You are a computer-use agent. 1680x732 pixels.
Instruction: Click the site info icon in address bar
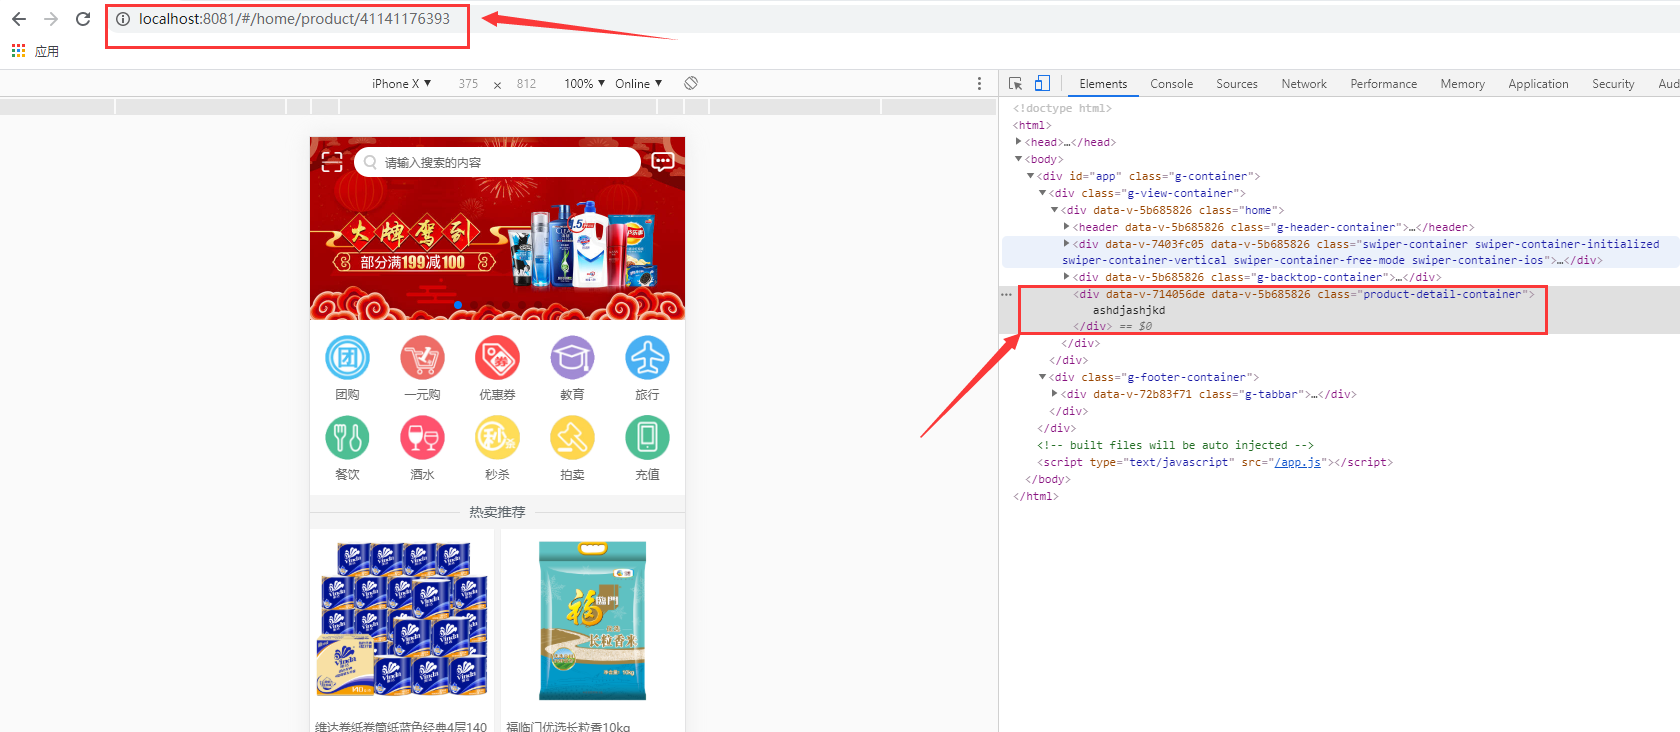pos(123,19)
